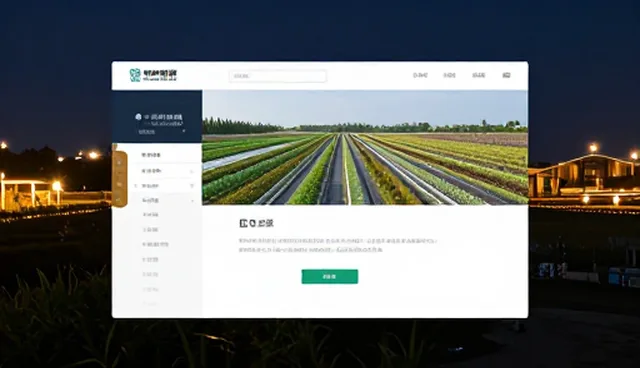Screen dimensions: 640x368
Task: Click the green logo icon in the header
Action: pyautogui.click(x=135, y=75)
